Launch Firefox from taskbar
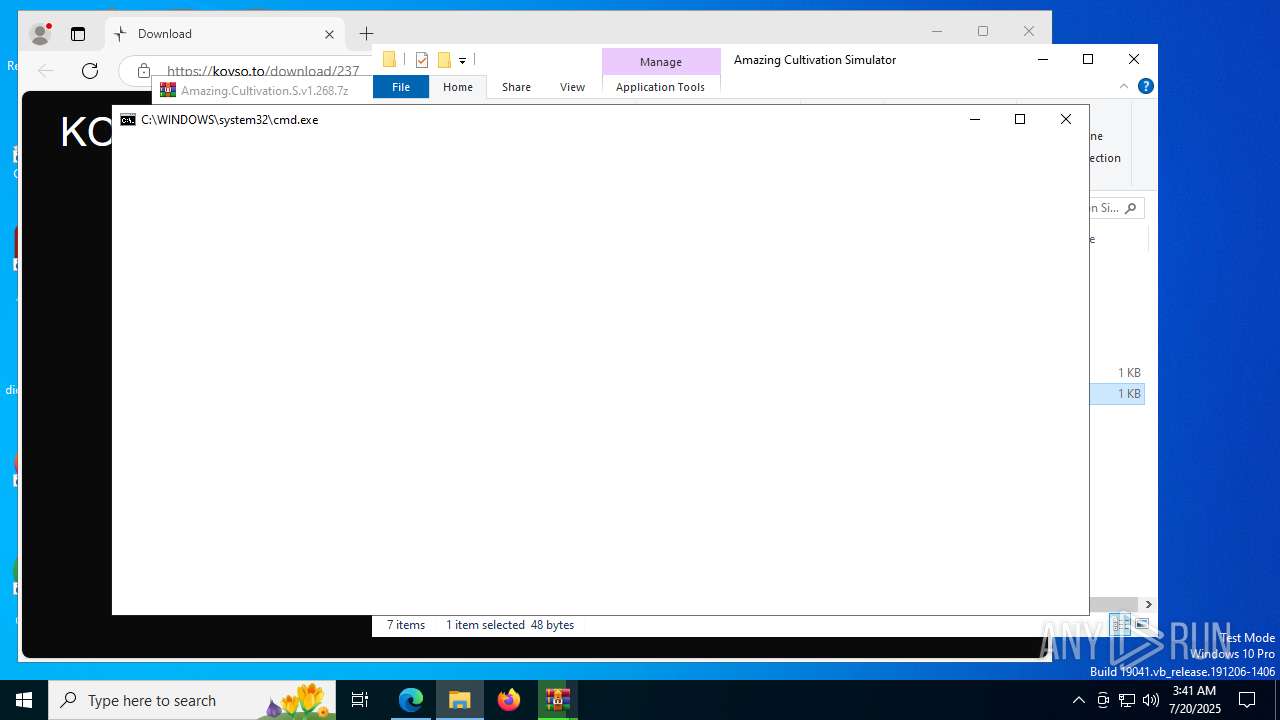Screen dimensions: 1280x720 pos(509,700)
